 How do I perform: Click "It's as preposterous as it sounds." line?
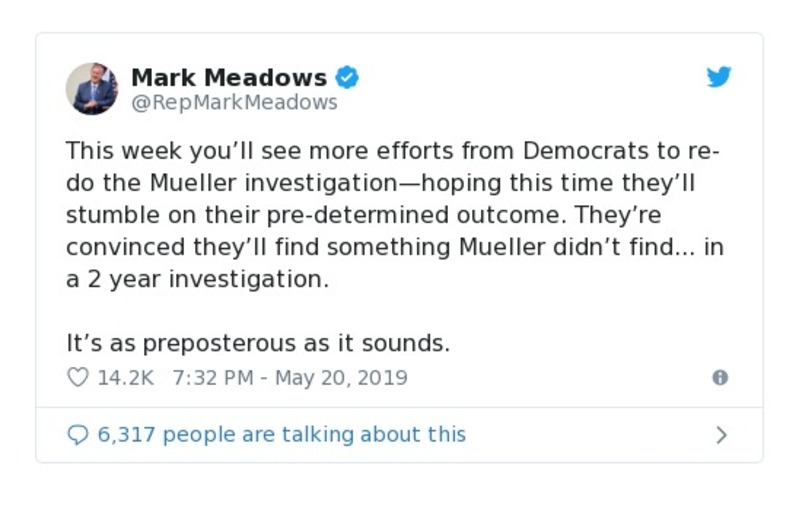[258, 343]
